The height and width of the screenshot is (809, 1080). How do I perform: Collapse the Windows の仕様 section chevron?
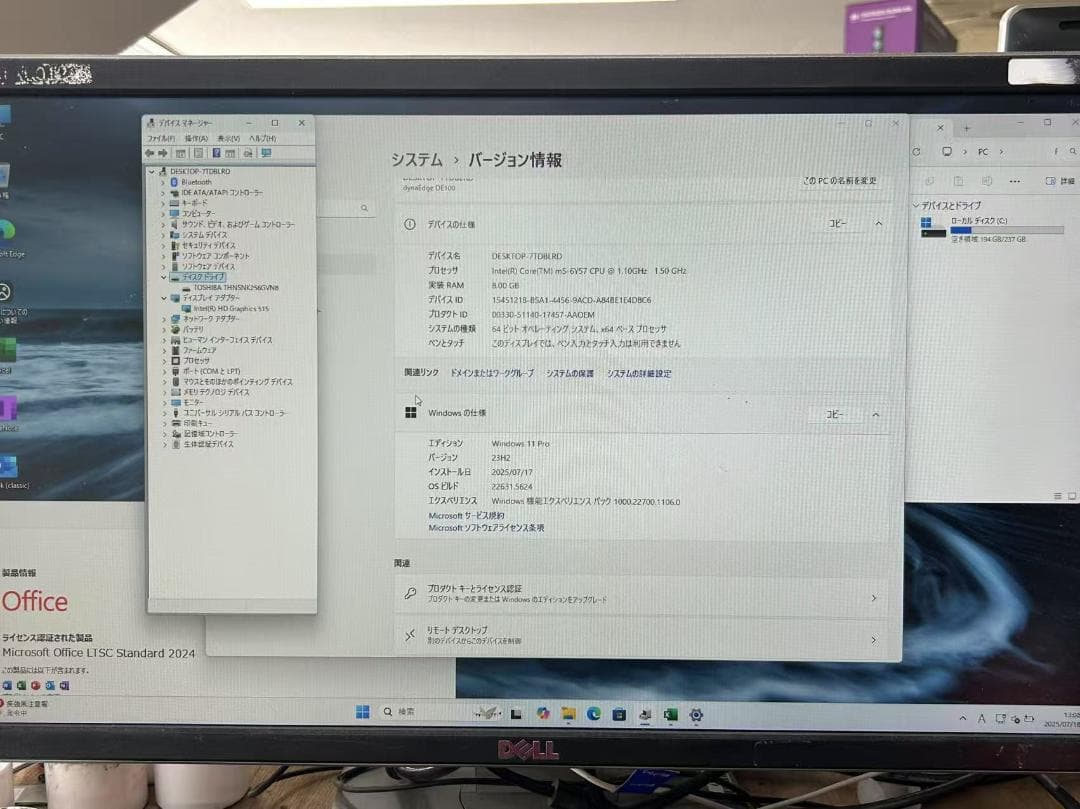coord(876,414)
